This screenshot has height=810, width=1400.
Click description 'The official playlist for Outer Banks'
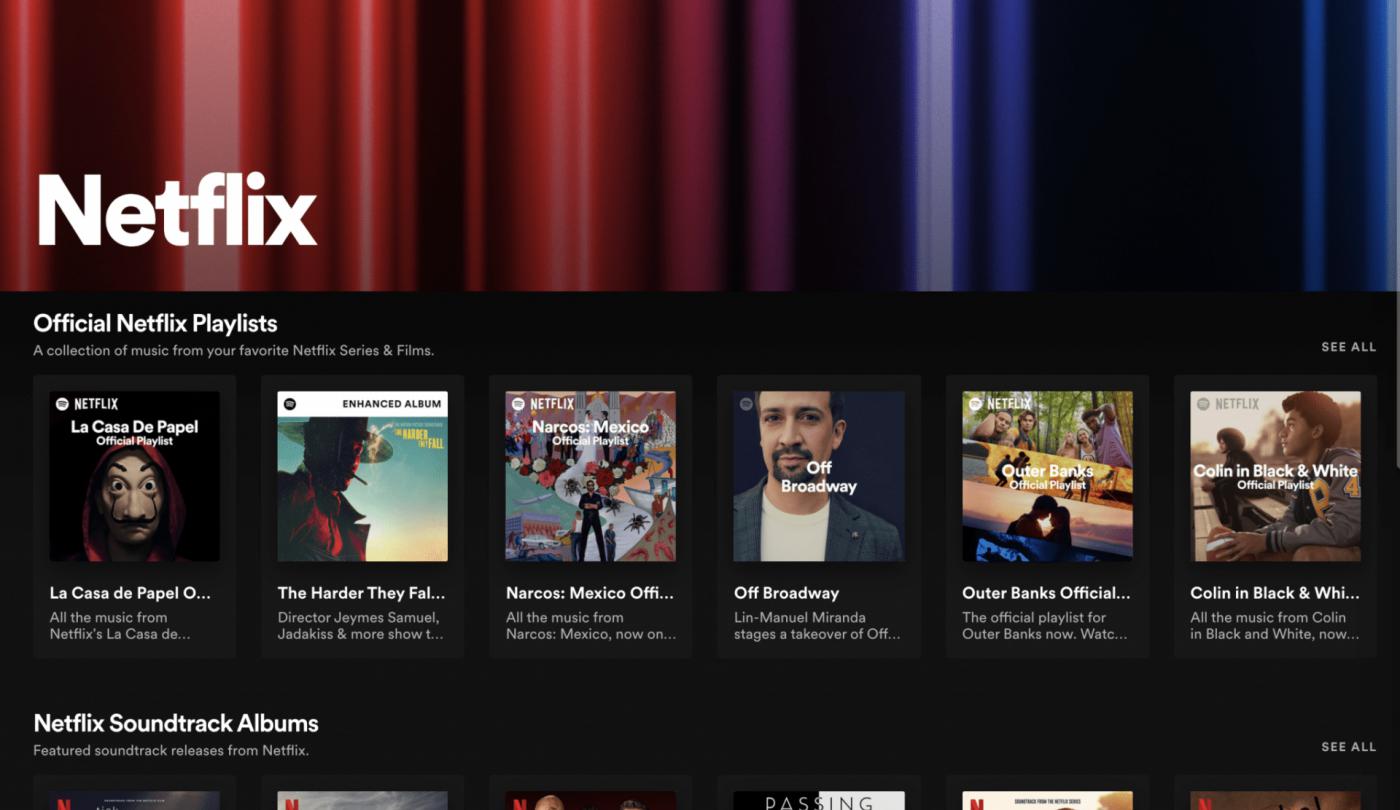1045,626
